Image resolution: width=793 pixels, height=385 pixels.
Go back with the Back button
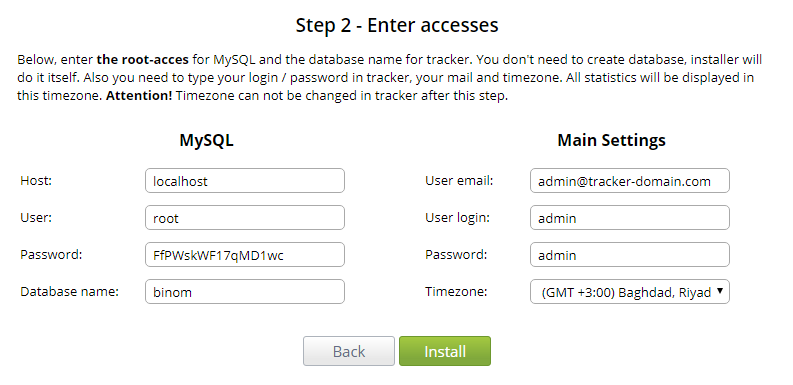click(x=348, y=351)
